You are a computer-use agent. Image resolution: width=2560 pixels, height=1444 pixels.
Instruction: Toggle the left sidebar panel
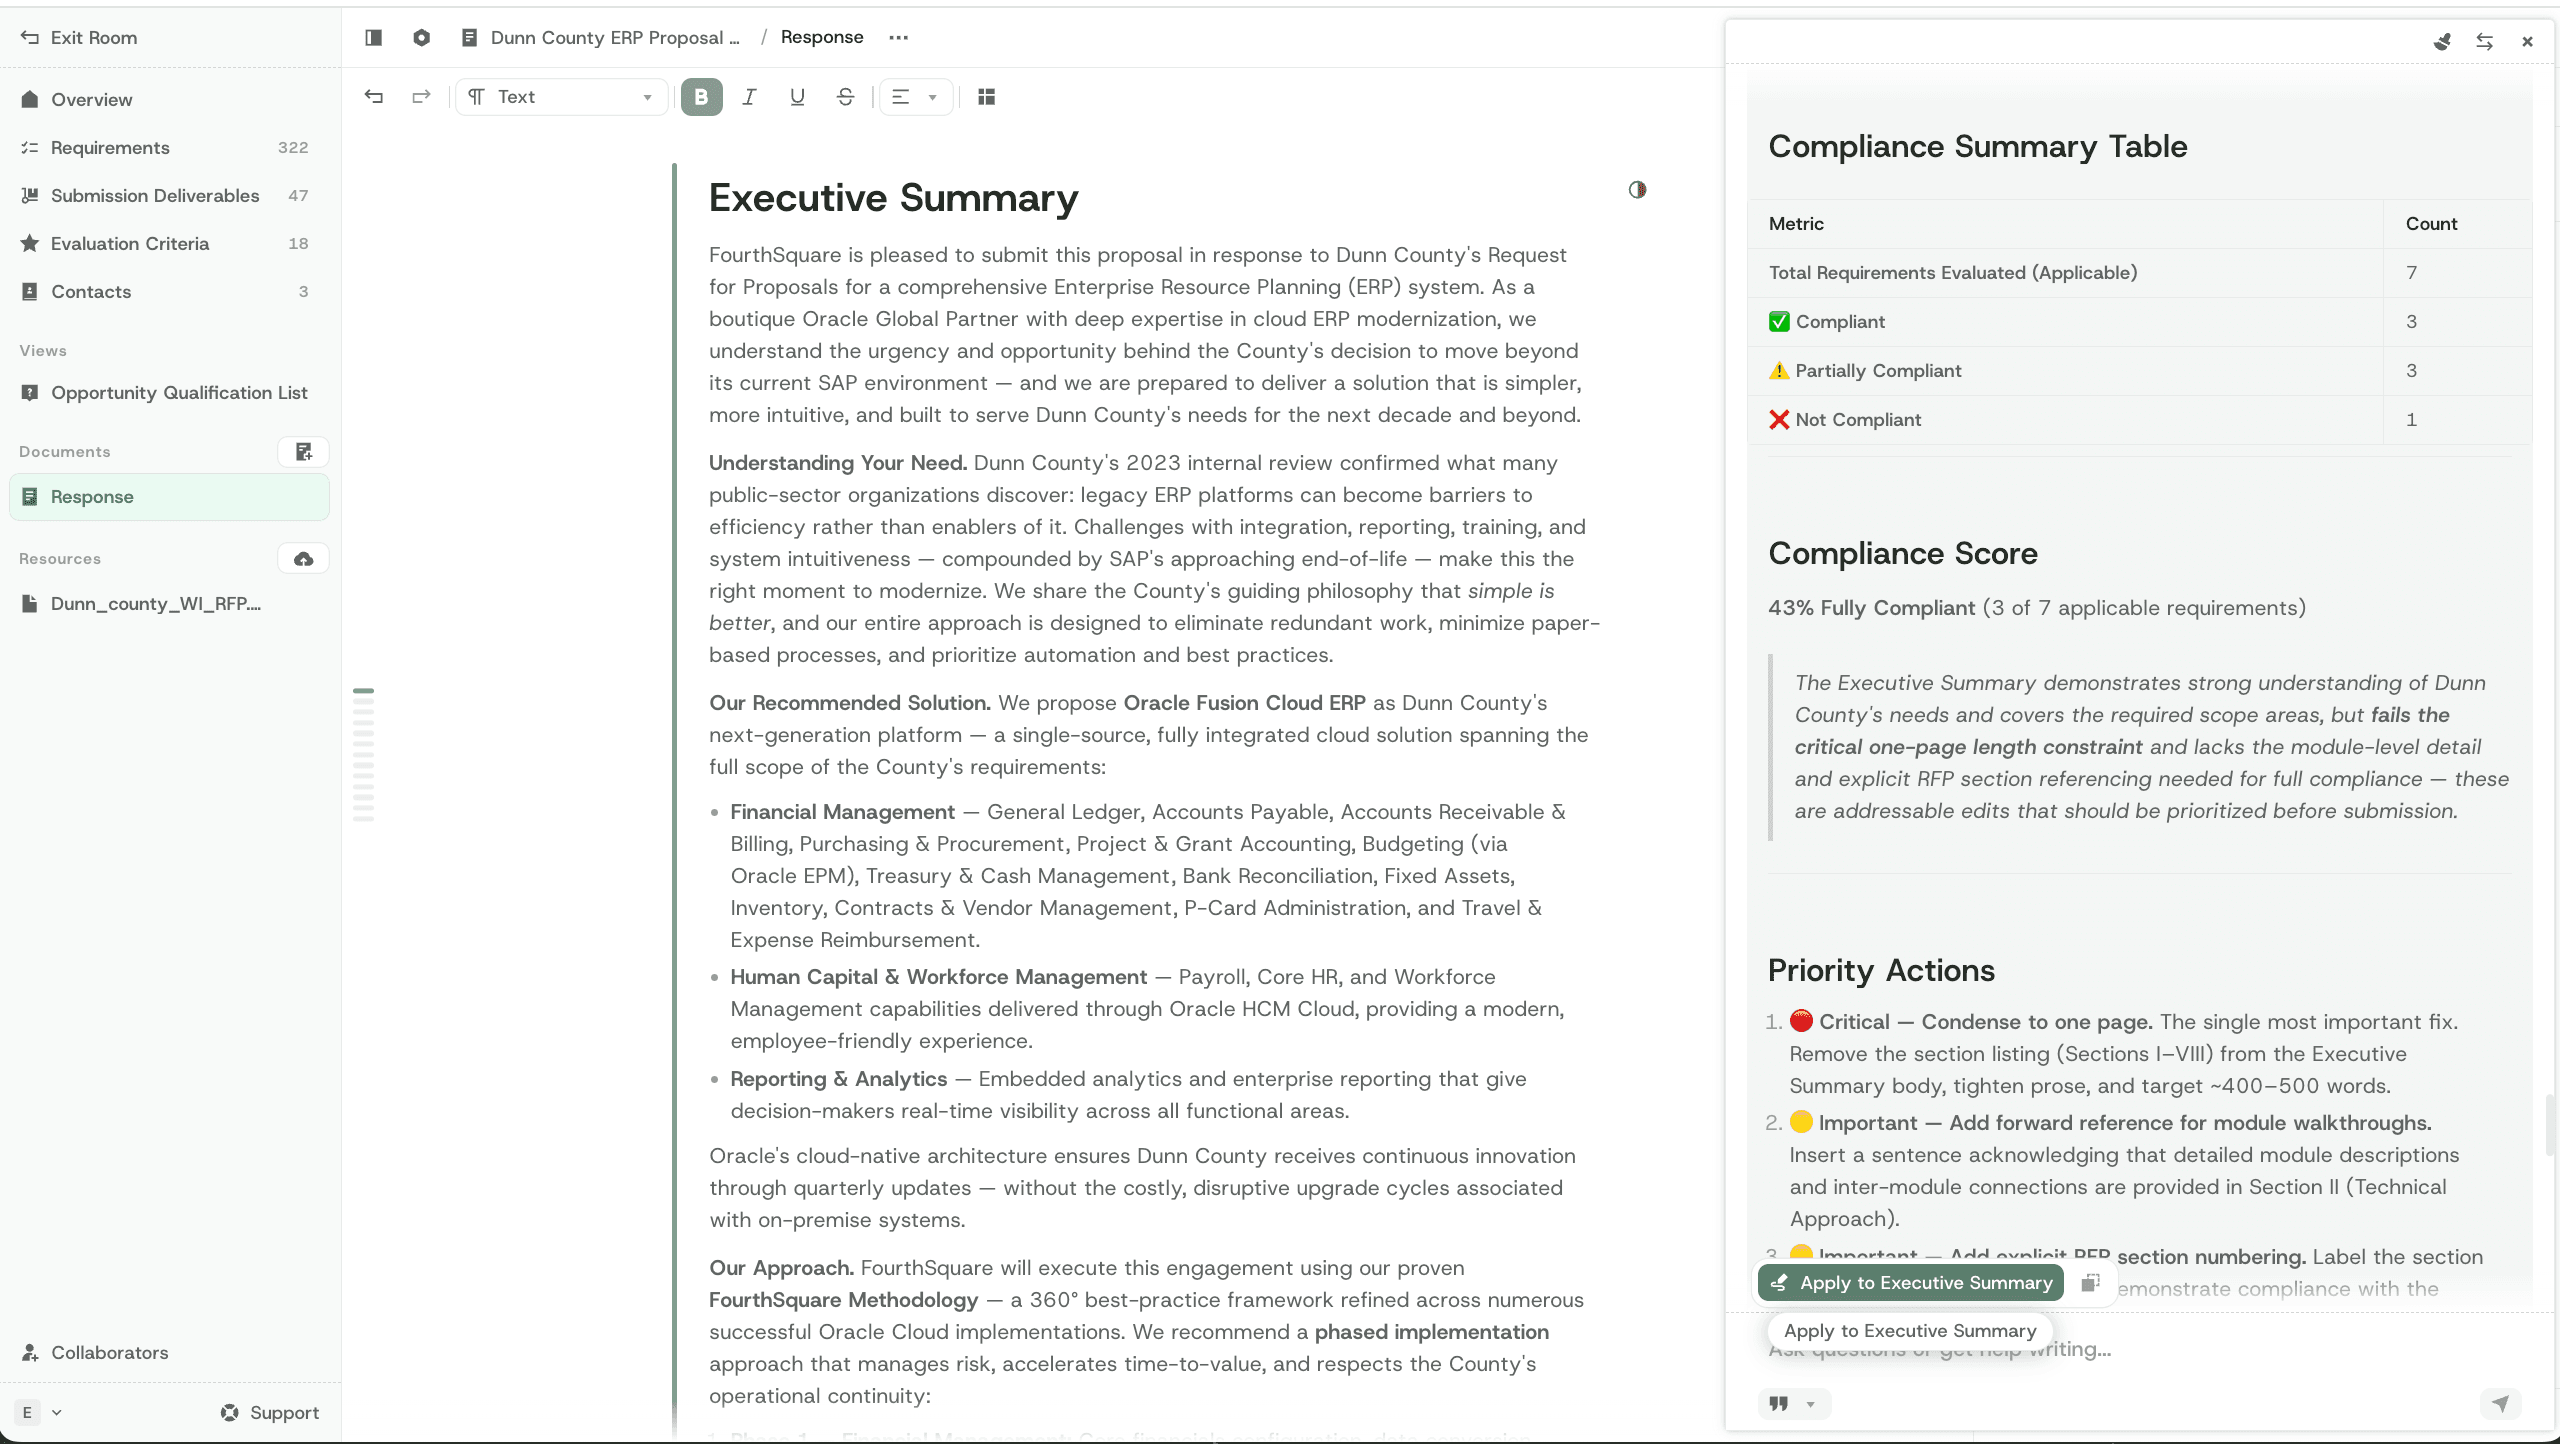(373, 37)
